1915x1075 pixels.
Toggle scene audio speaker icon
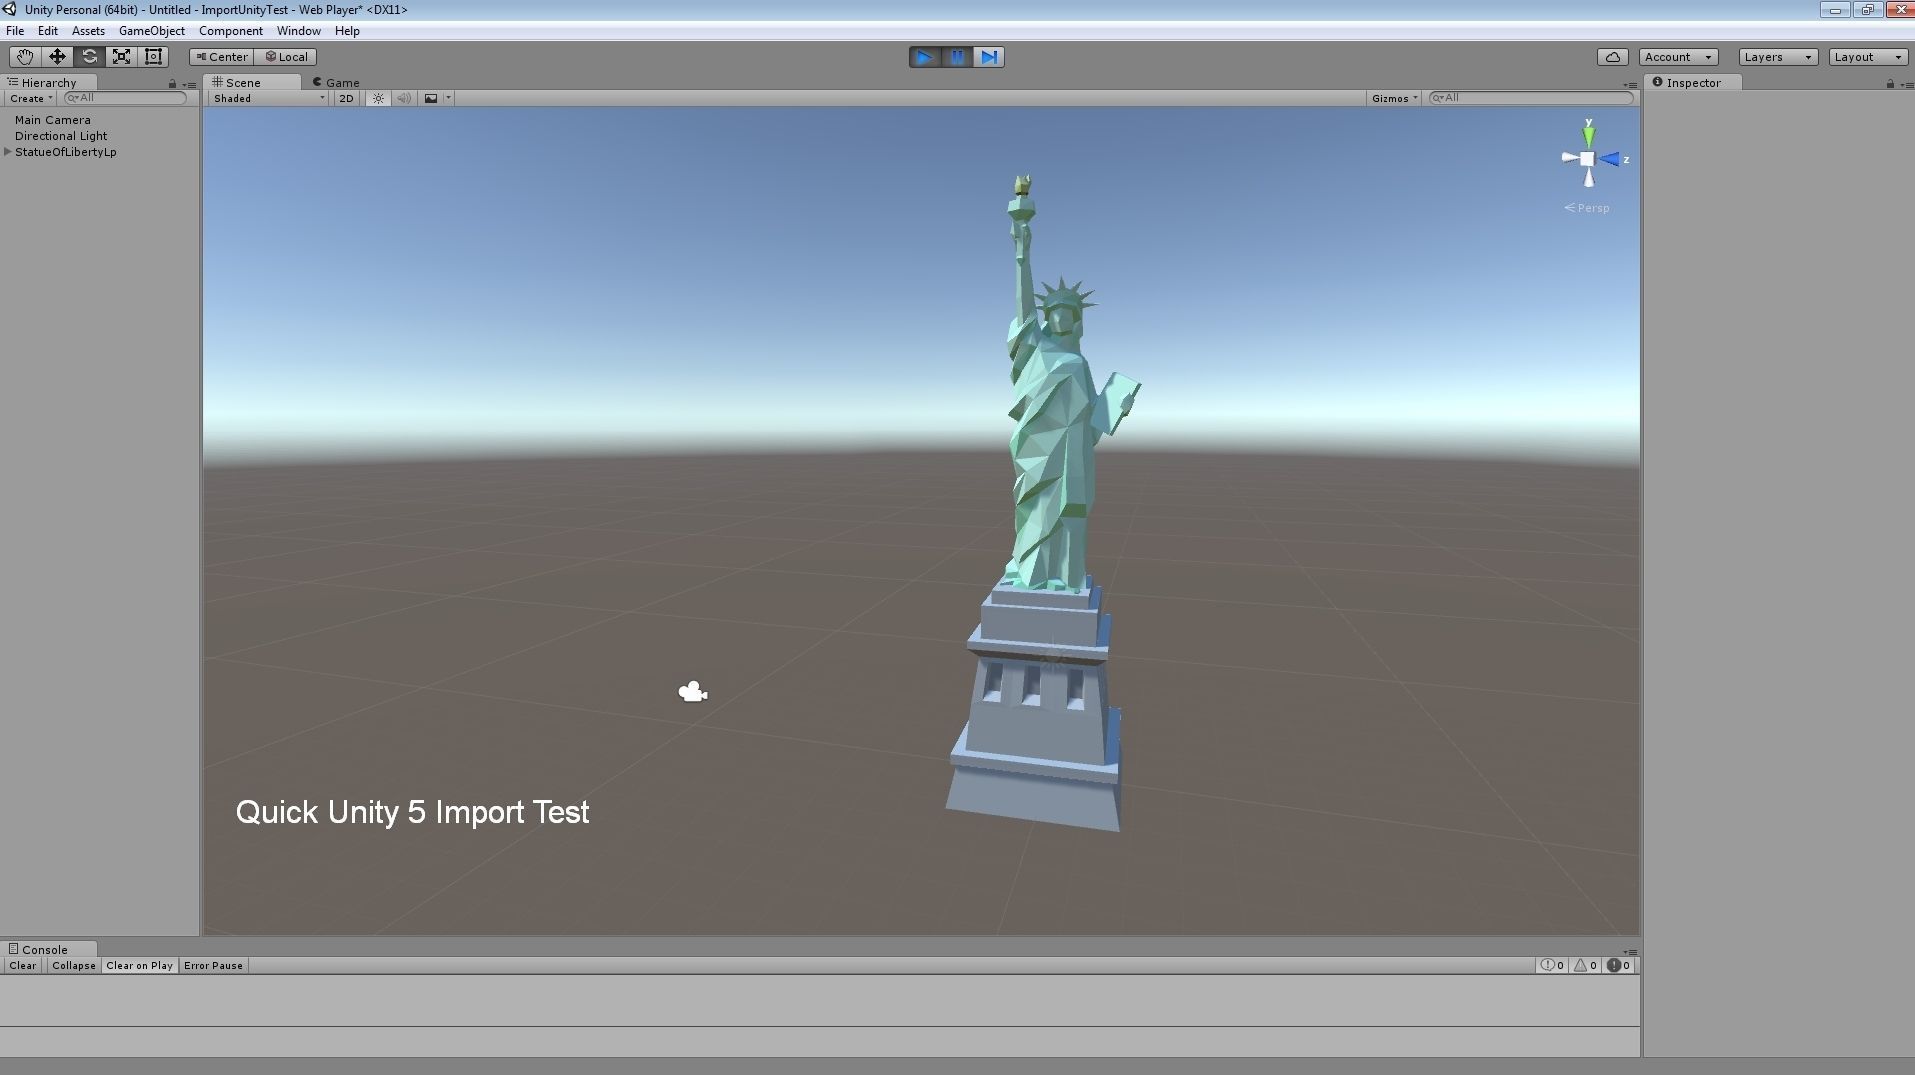(x=404, y=98)
